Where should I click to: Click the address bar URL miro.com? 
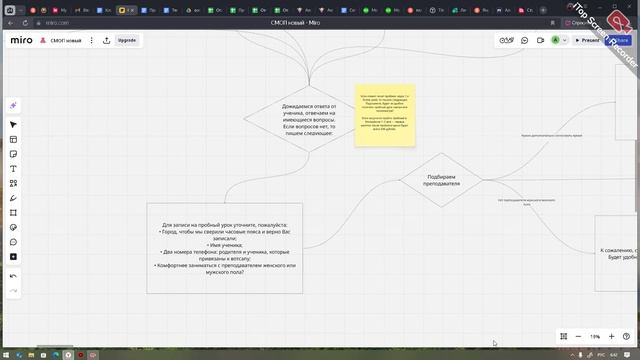57,23
